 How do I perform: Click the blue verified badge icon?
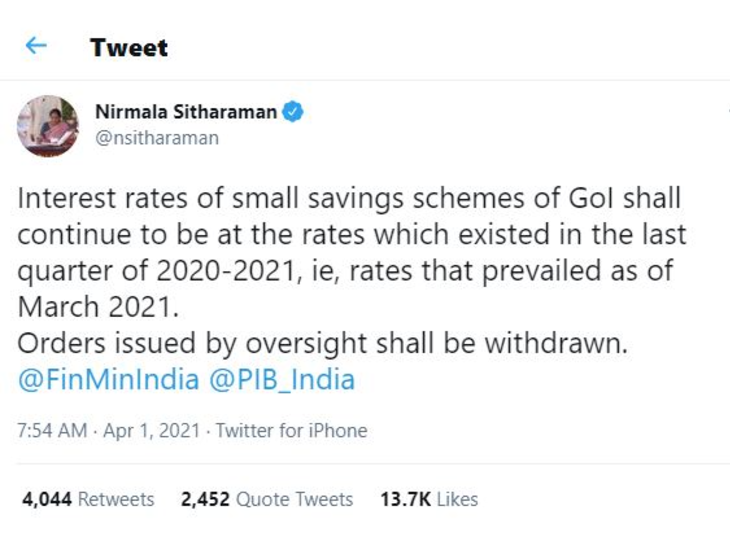pyautogui.click(x=292, y=112)
